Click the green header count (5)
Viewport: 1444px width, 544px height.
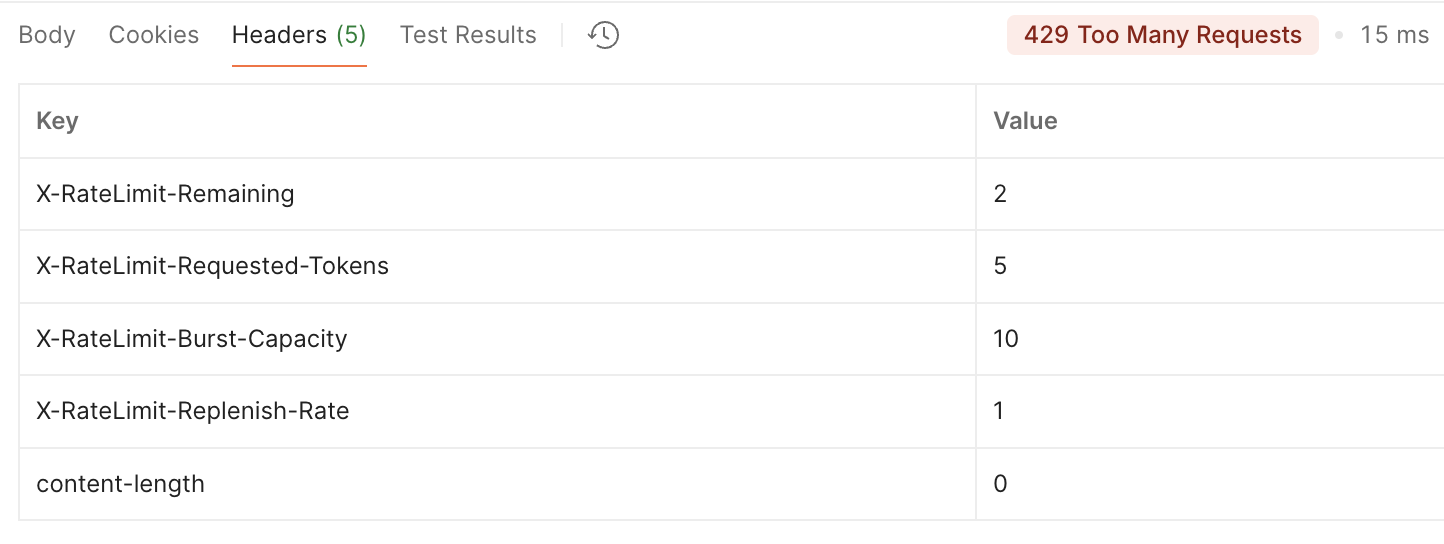pos(351,35)
